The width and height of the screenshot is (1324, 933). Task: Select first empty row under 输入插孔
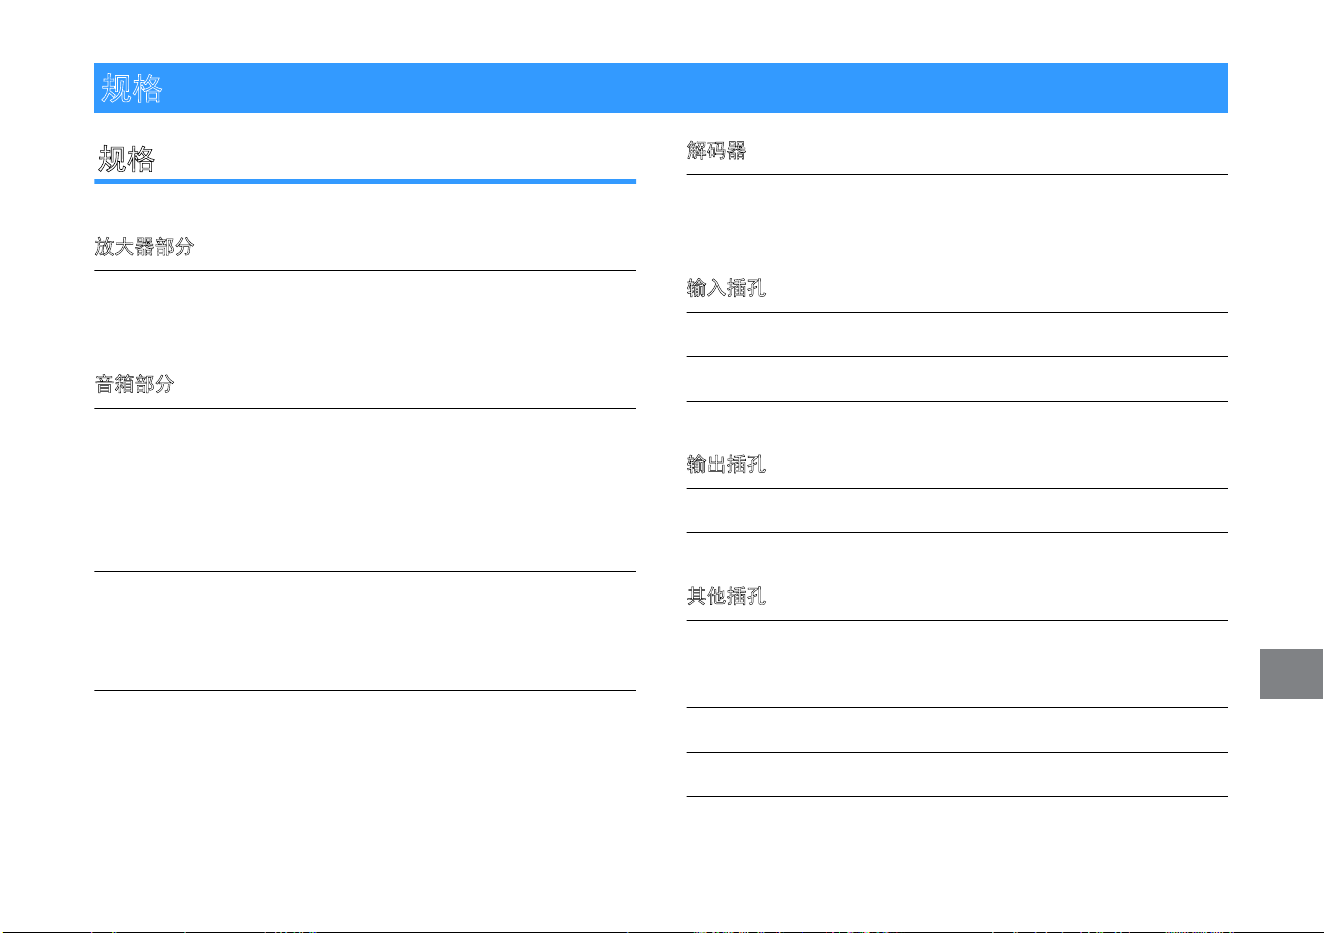957,335
